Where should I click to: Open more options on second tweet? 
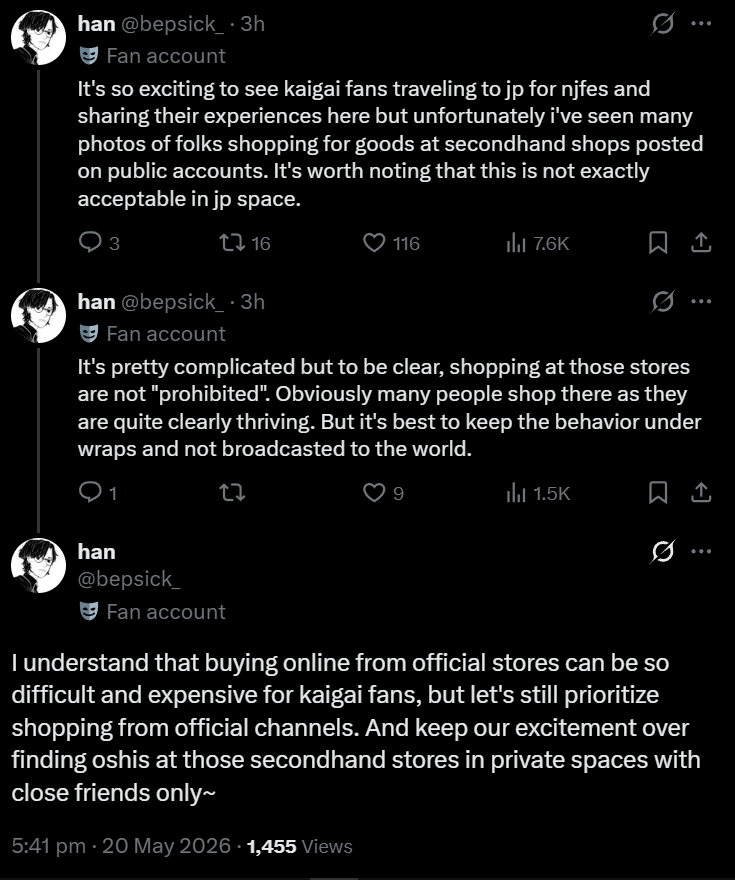[x=701, y=301]
